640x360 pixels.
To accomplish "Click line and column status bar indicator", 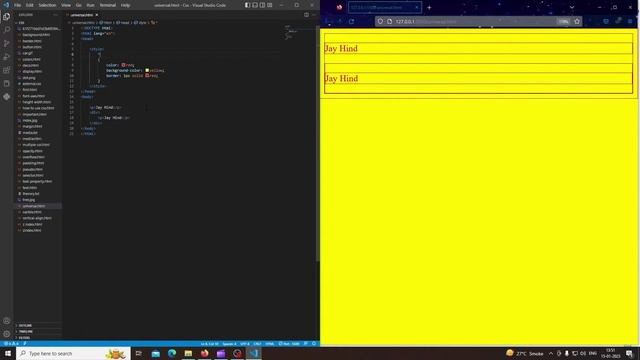I will pyautogui.click(x=209, y=344).
